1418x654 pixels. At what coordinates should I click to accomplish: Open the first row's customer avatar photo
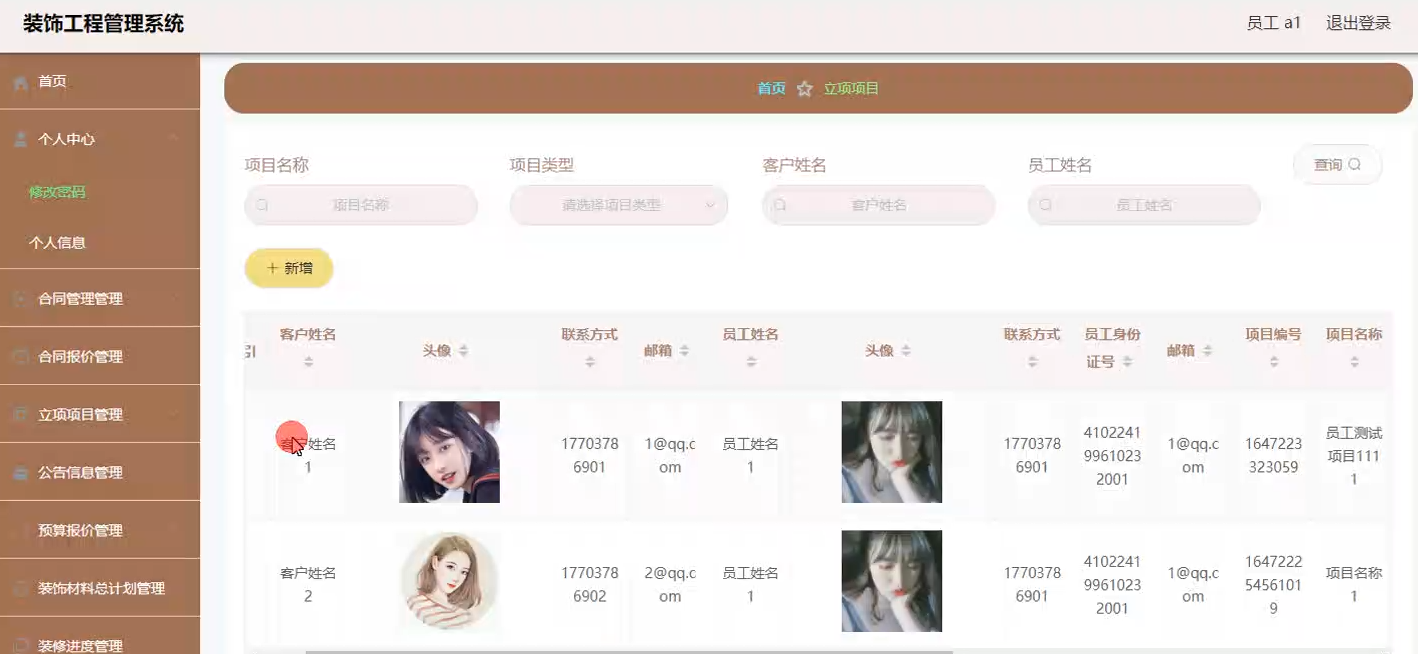pyautogui.click(x=449, y=452)
